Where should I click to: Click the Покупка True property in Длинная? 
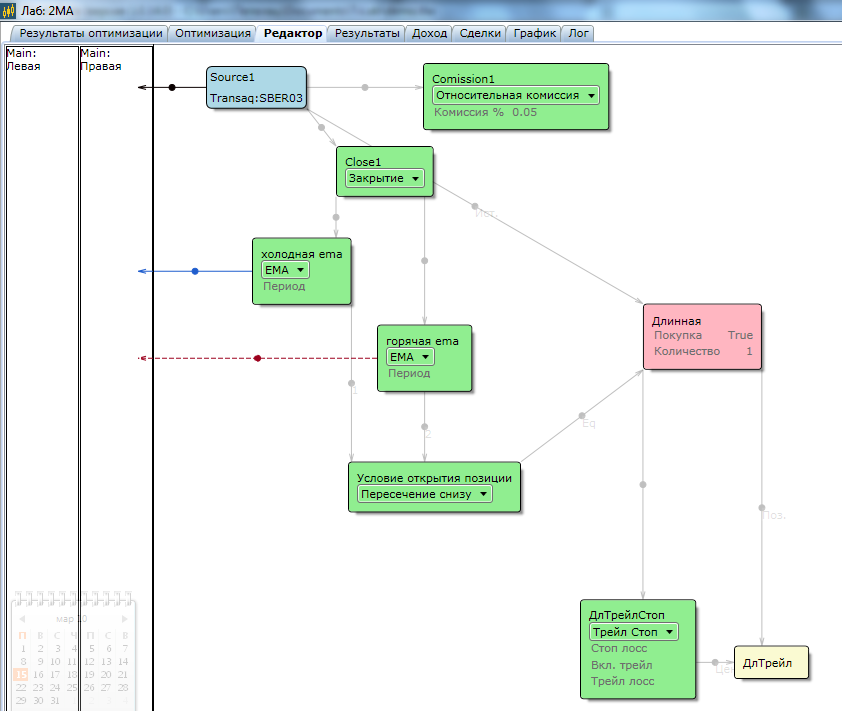(702, 336)
